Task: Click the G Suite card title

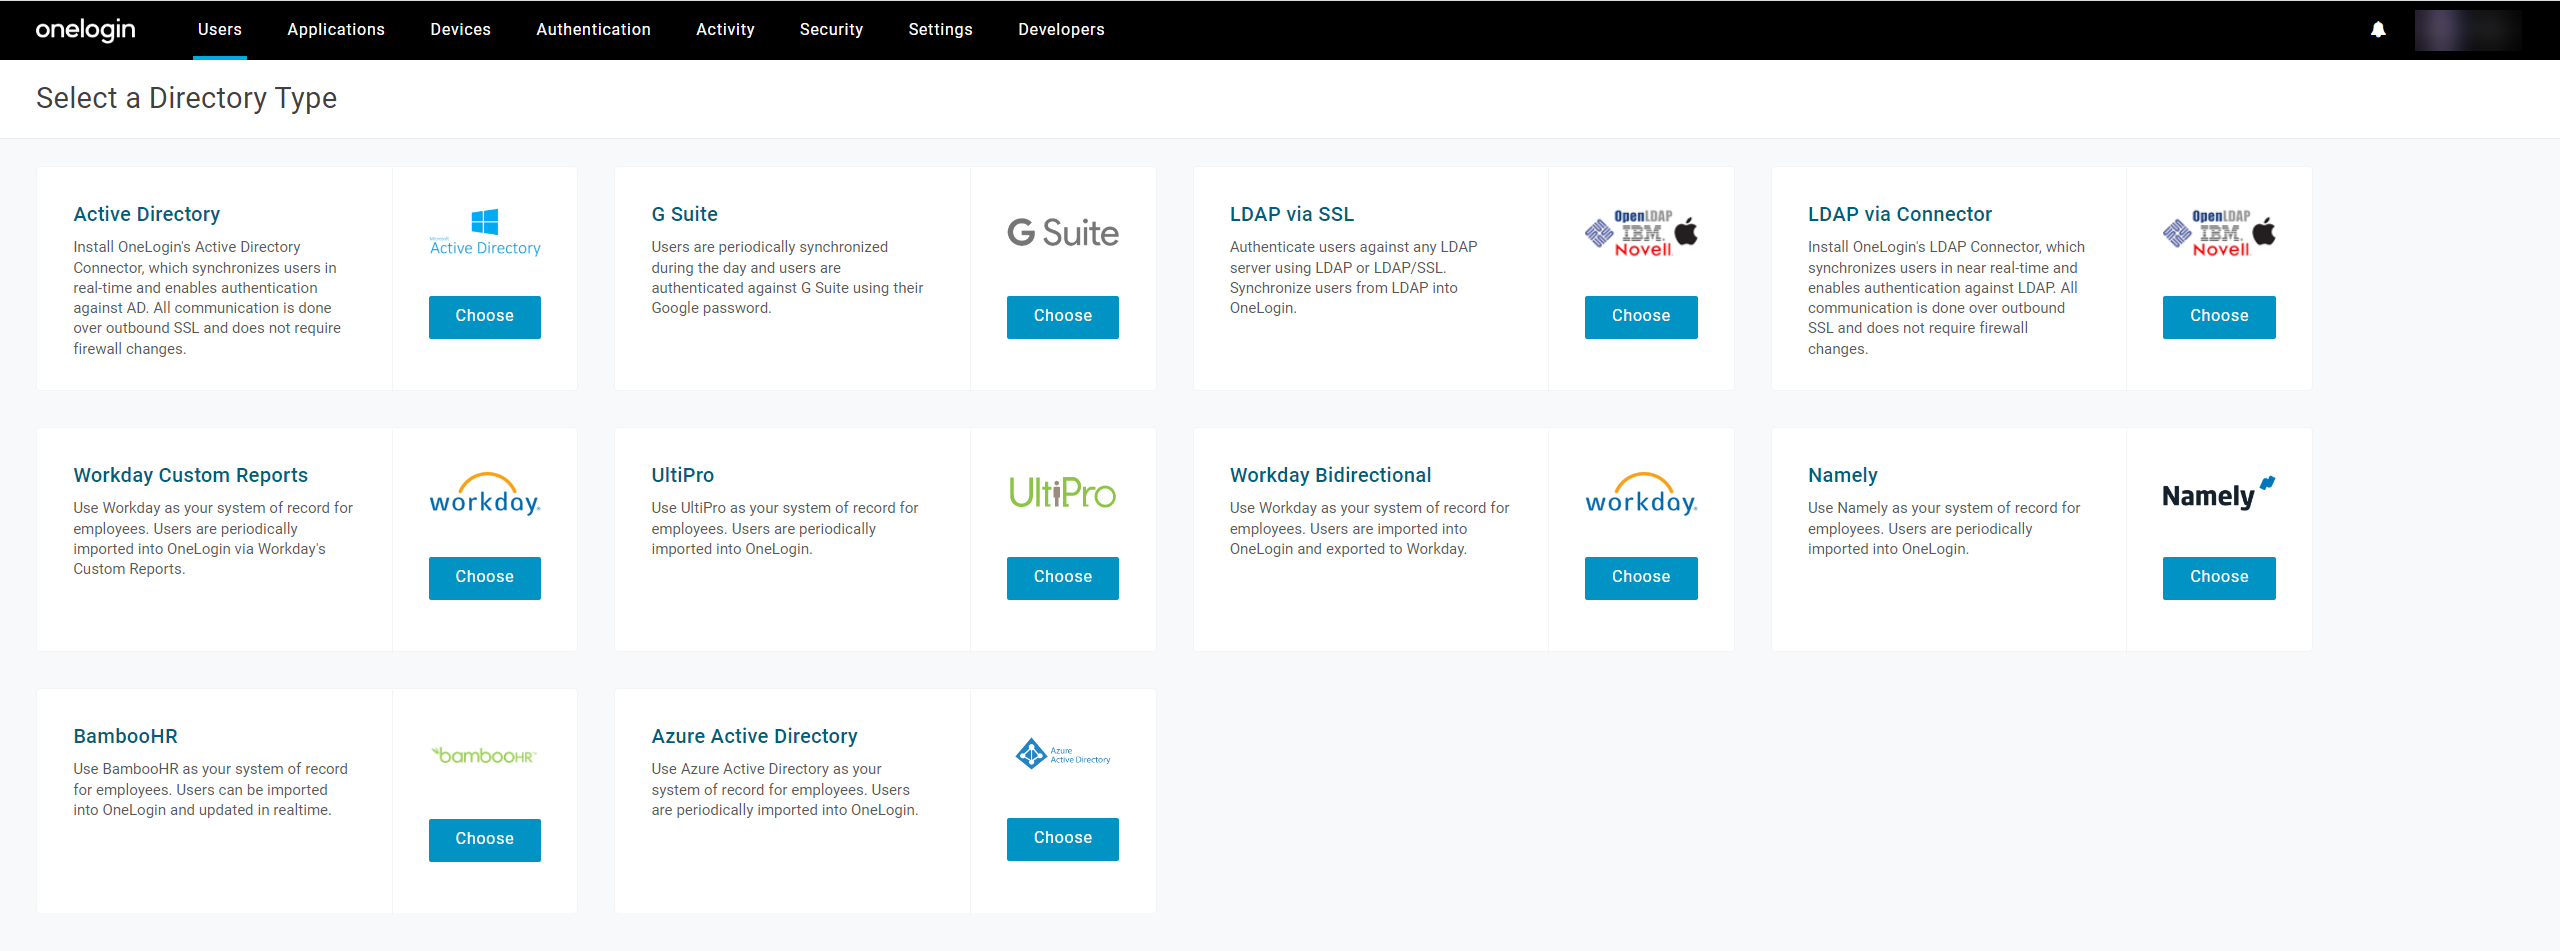Action: tap(685, 214)
